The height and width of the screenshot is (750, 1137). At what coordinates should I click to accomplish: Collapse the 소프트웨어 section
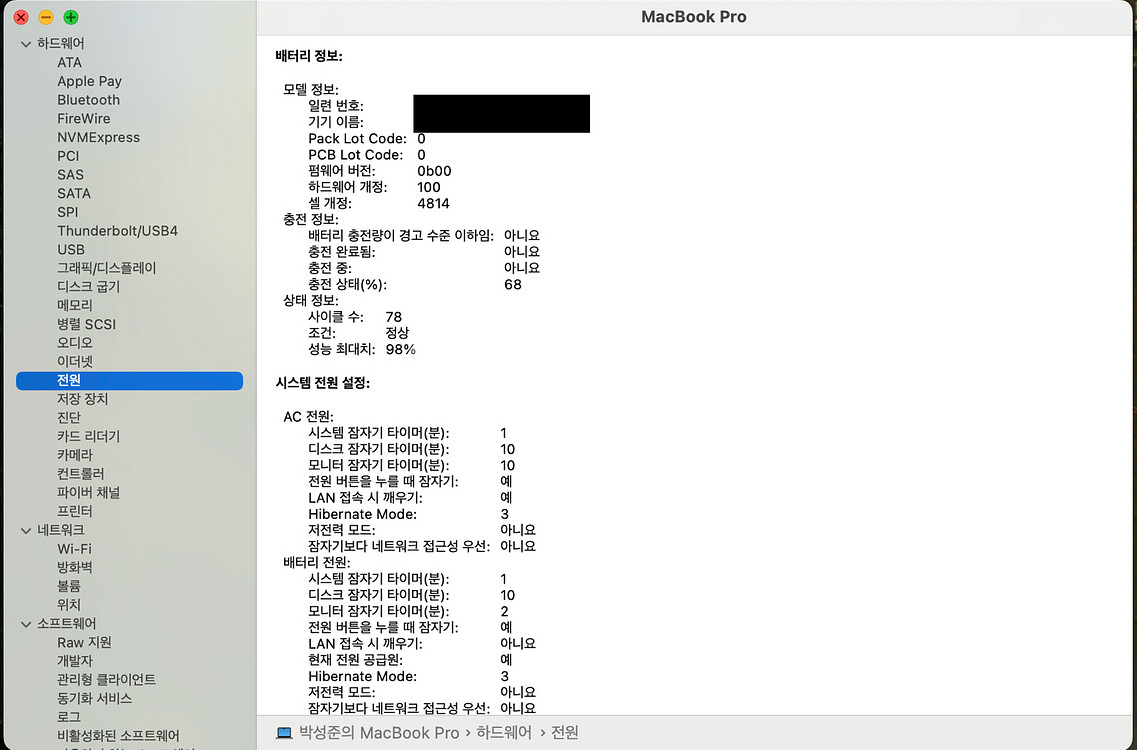coord(26,625)
